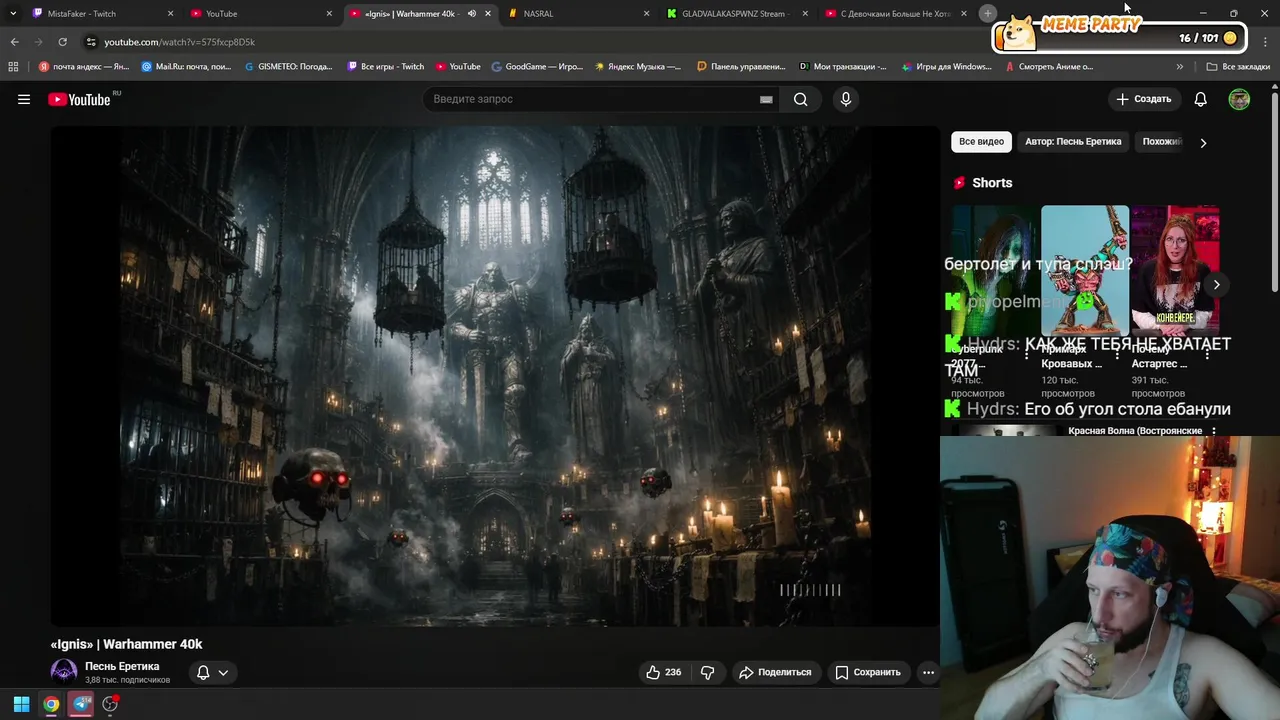
Task: Start voice search with the microphone
Action: click(846, 99)
